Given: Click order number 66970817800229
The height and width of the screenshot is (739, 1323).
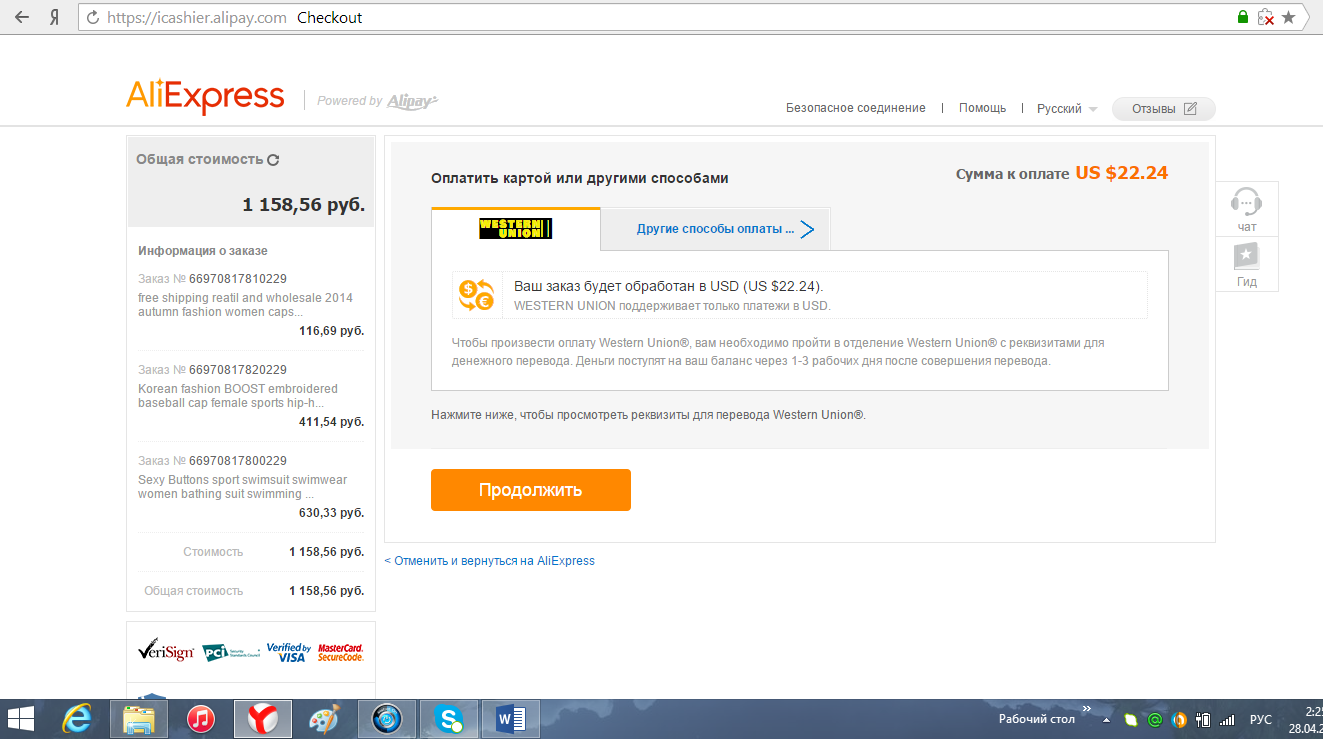Looking at the screenshot, I should pyautogui.click(x=238, y=461).
